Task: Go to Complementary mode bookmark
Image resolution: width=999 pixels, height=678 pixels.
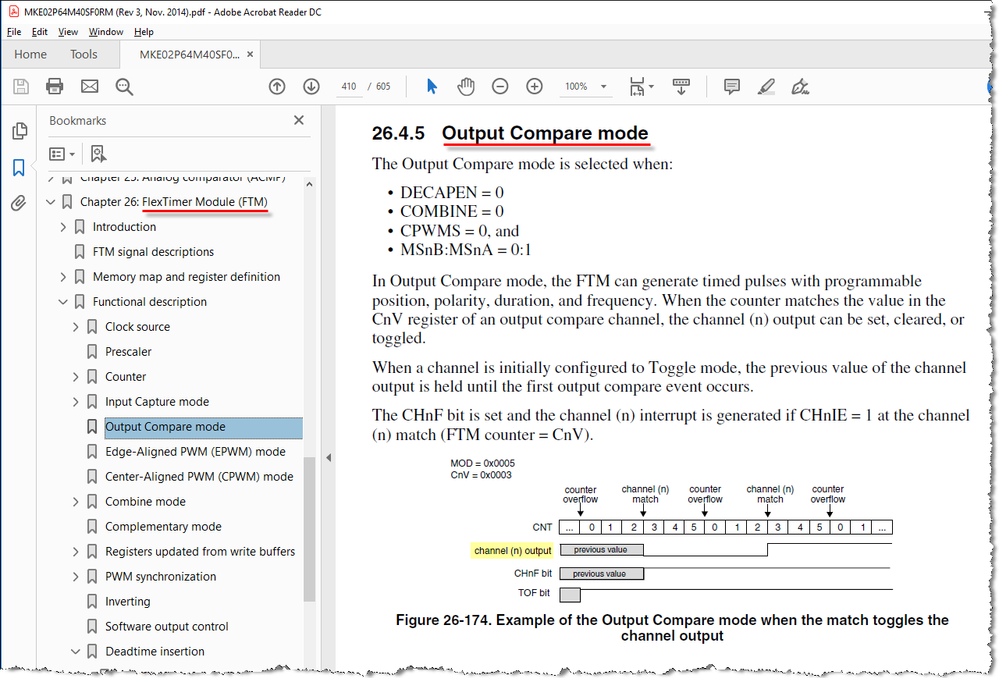Action: coord(163,527)
